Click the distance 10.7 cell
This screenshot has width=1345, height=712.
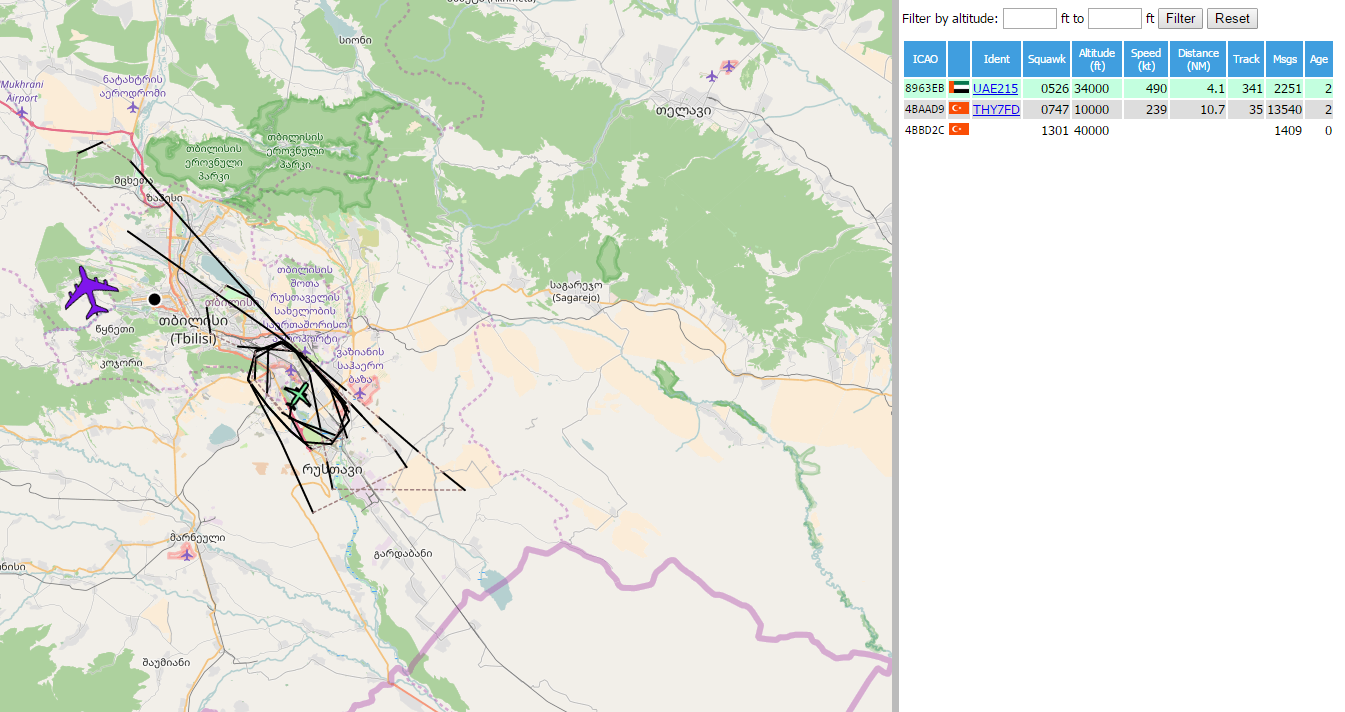click(x=1198, y=110)
